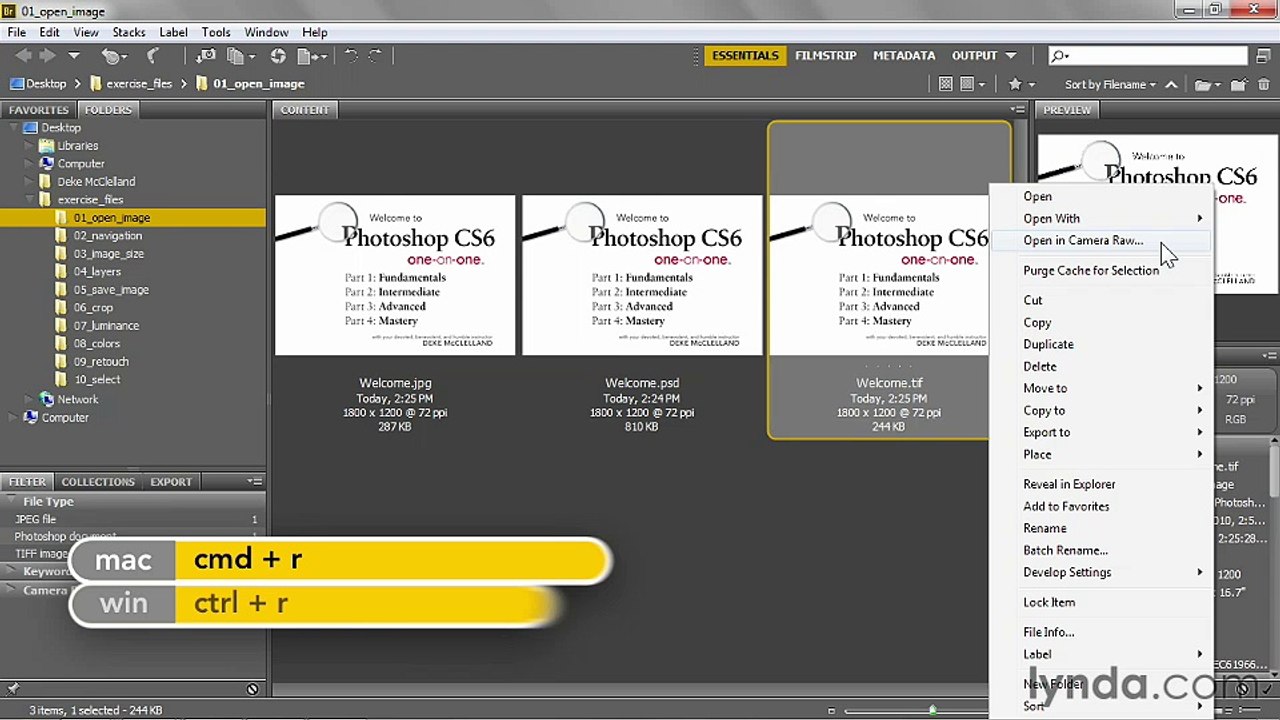Select Reveal in Explorer menu entry
The image size is (1280, 720).
[1069, 484]
